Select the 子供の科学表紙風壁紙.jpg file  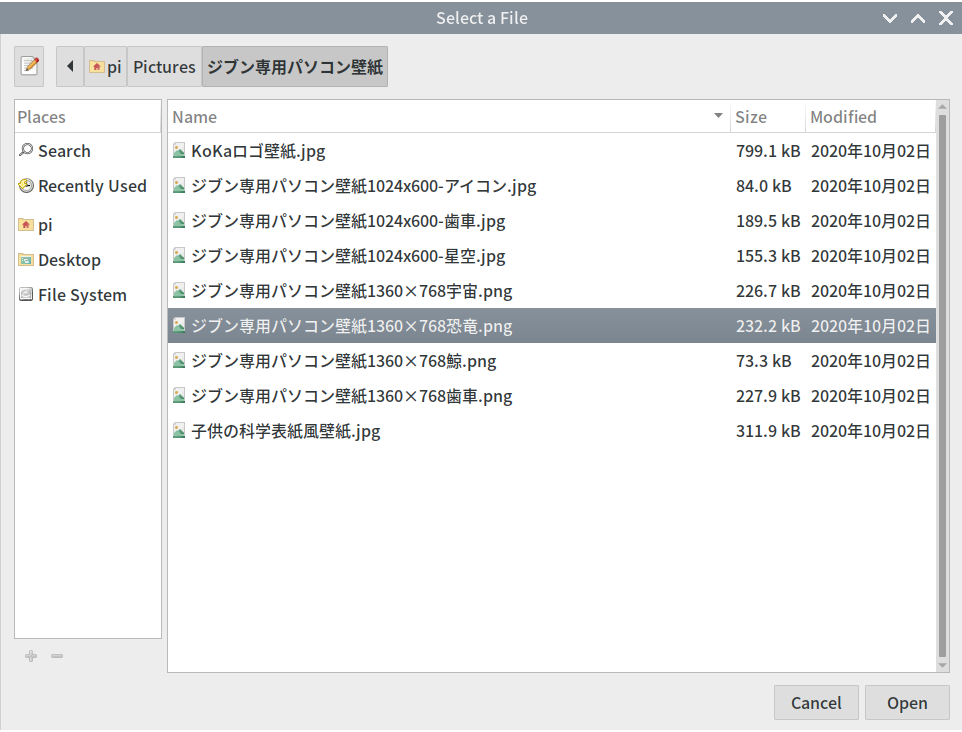285,431
